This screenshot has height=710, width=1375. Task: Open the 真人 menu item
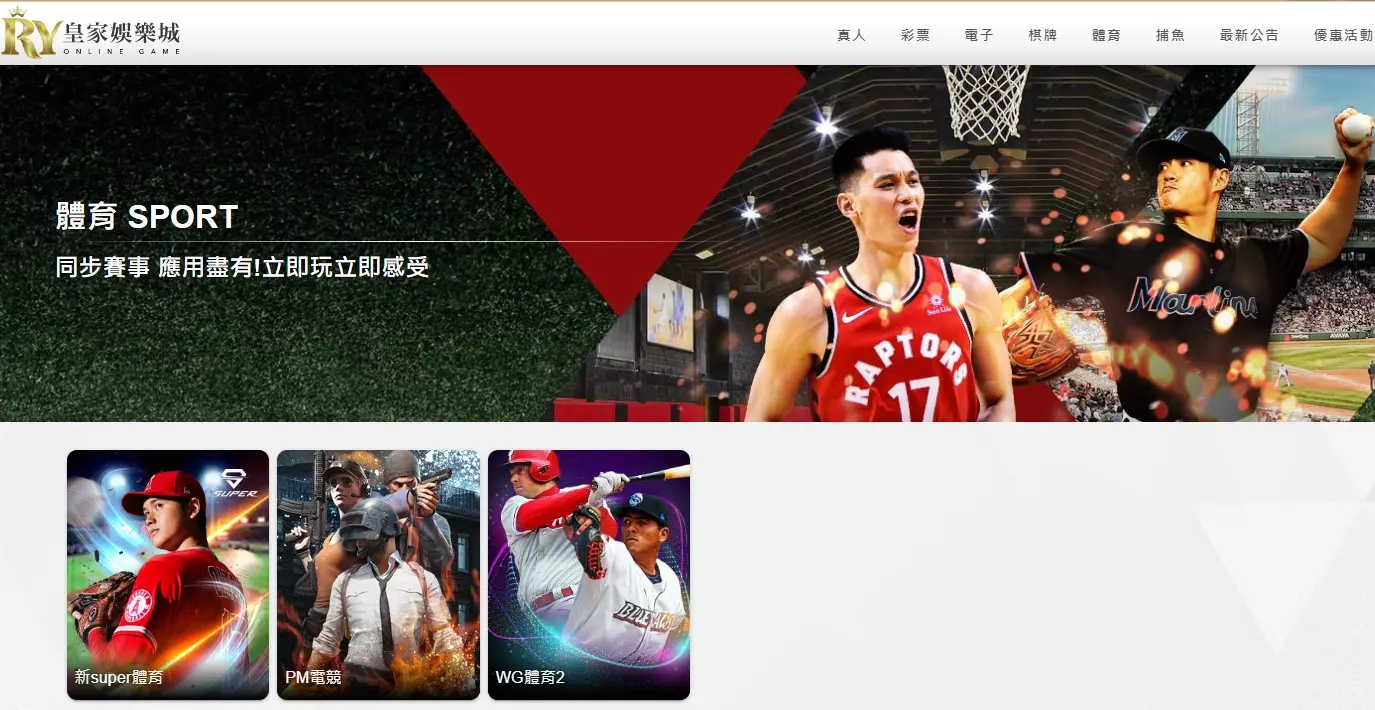coord(851,35)
